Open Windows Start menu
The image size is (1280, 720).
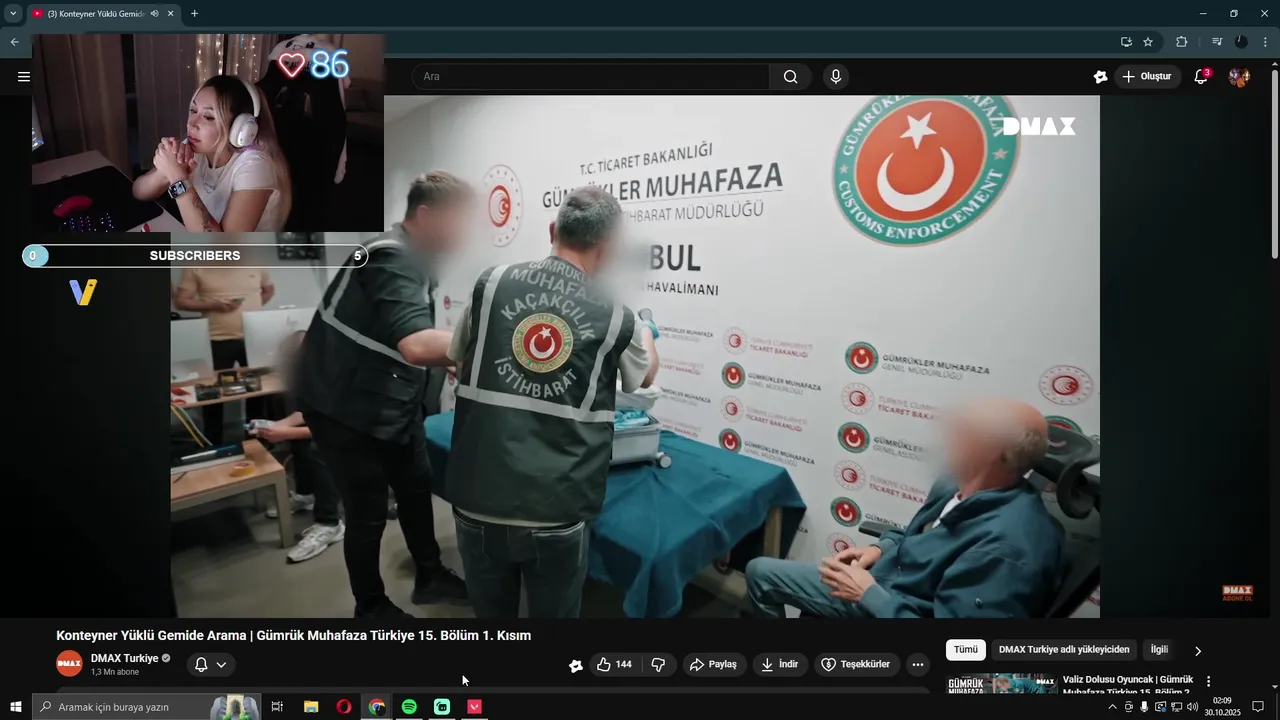[x=15, y=707]
